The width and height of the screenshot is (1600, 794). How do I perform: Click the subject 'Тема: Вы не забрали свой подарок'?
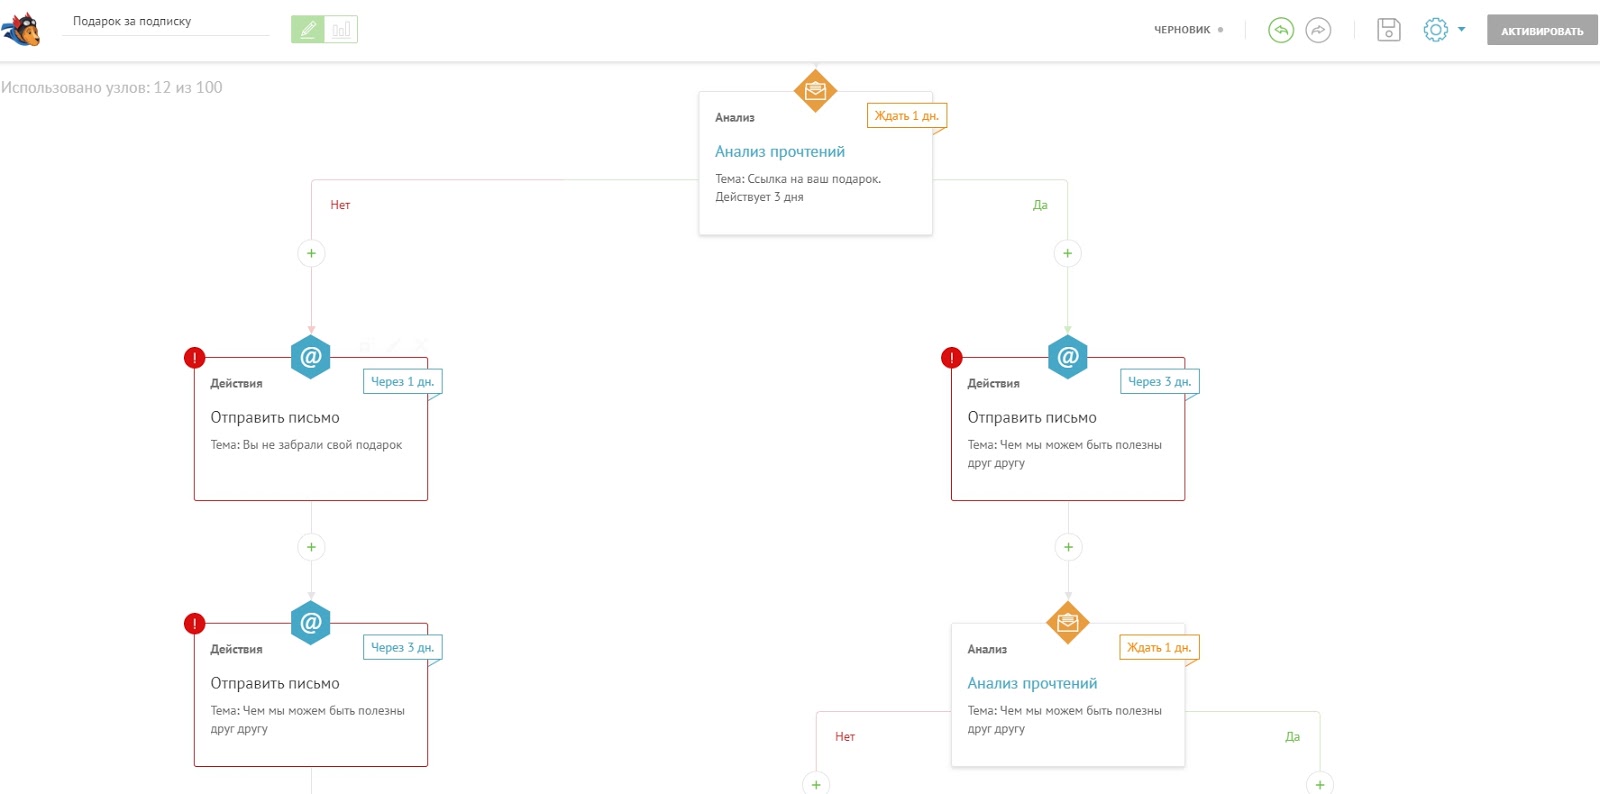point(306,445)
